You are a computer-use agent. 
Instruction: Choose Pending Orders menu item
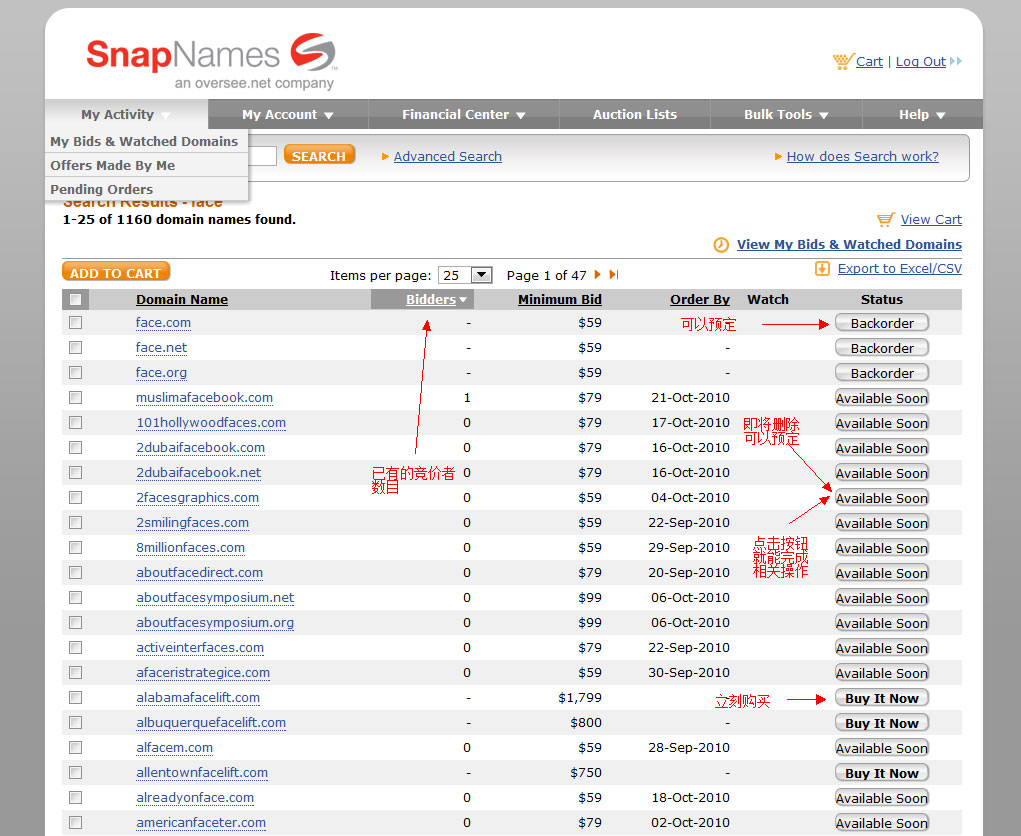(x=147, y=189)
